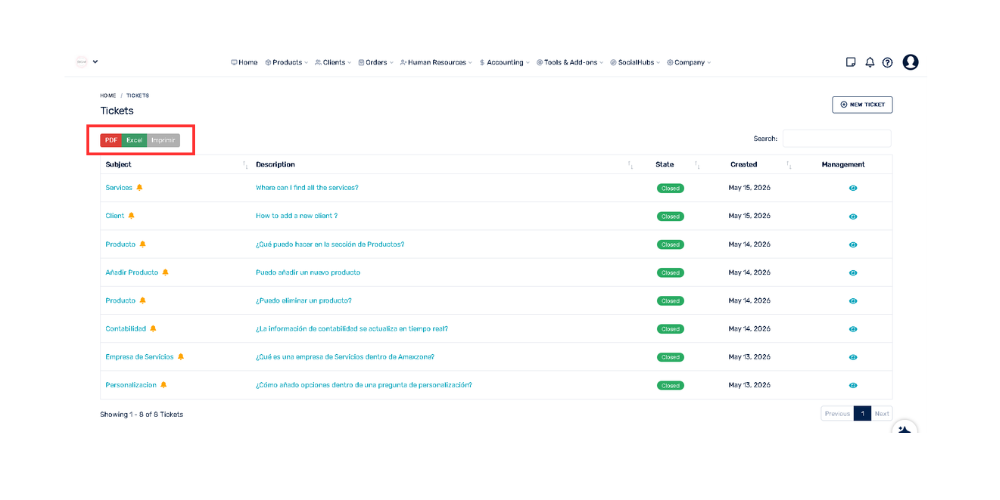This screenshot has height=500, width=1000.
Task: Open the help question mark icon
Action: [887, 62]
